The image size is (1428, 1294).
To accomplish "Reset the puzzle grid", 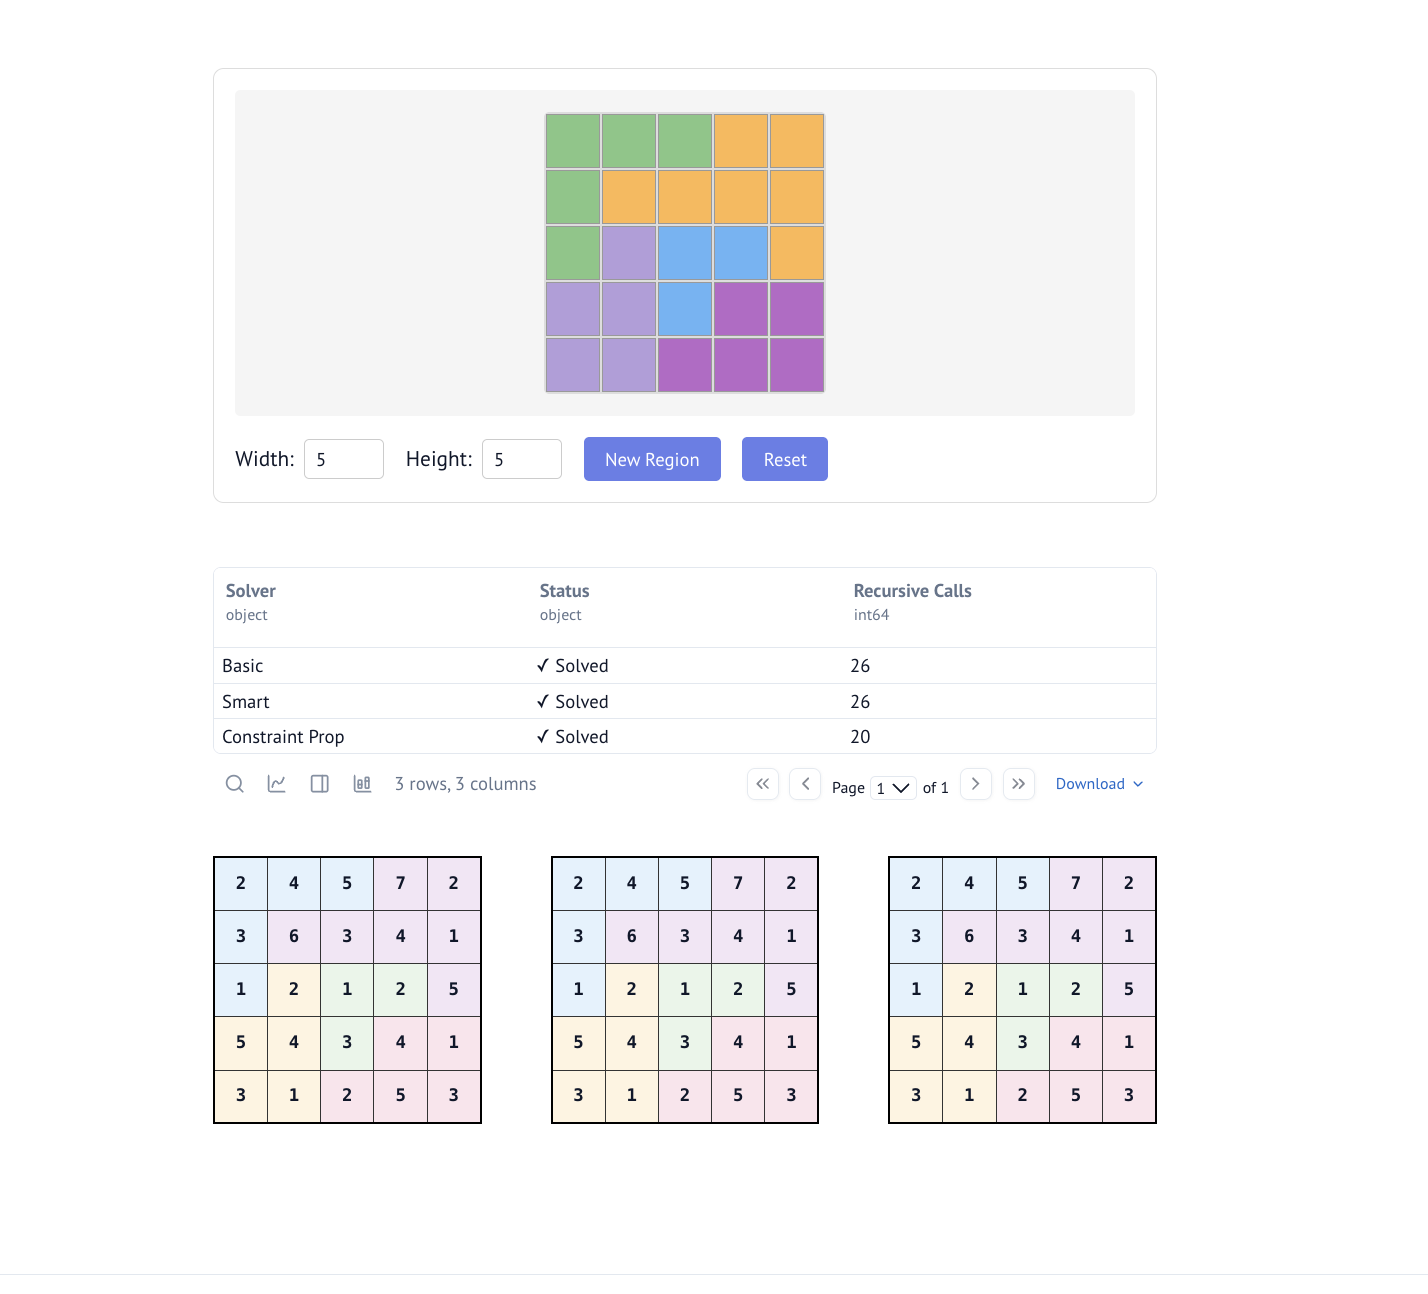I will coord(785,459).
